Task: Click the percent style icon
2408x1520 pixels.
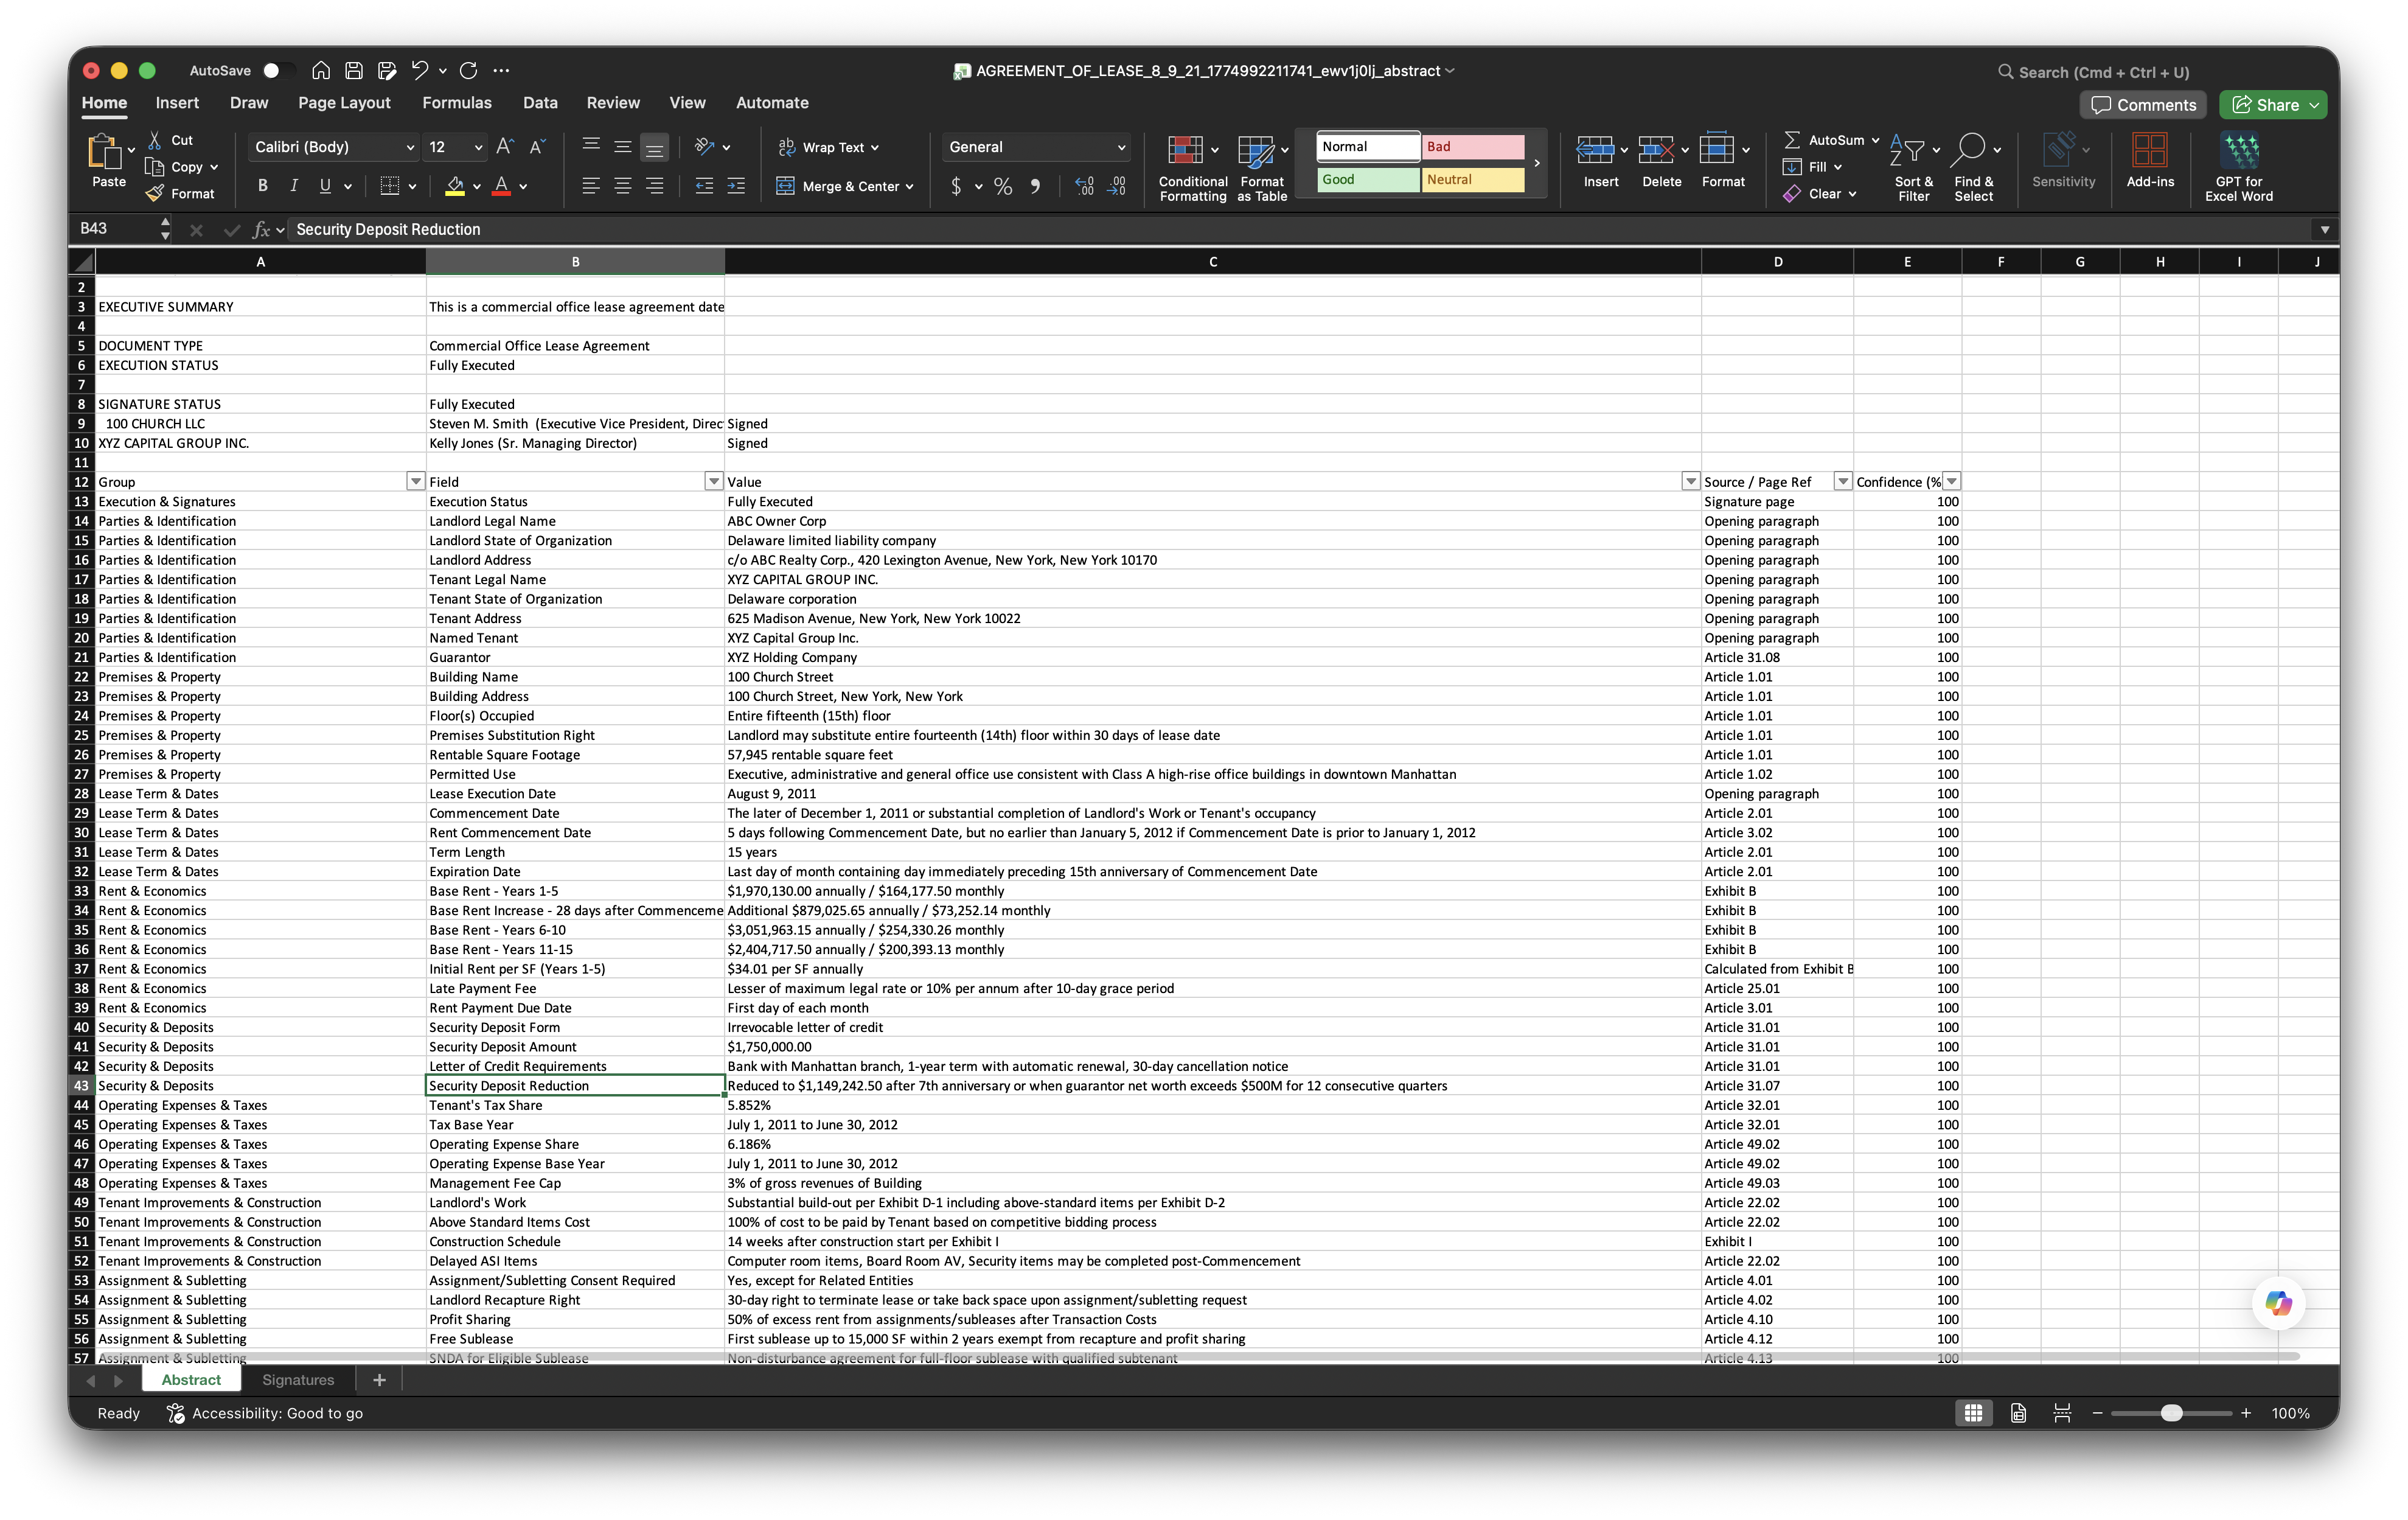Action: click(x=1003, y=186)
